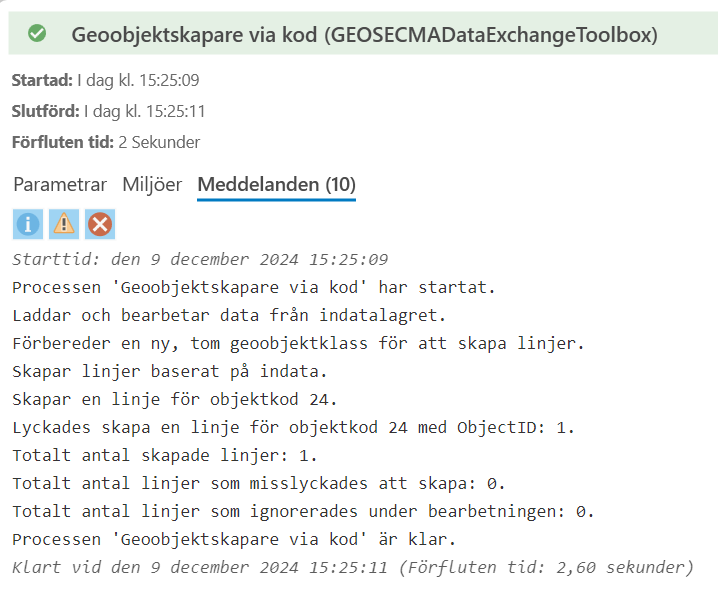Open the Miljöer tab
Viewport: 718px width, 599px height.
click(152, 184)
